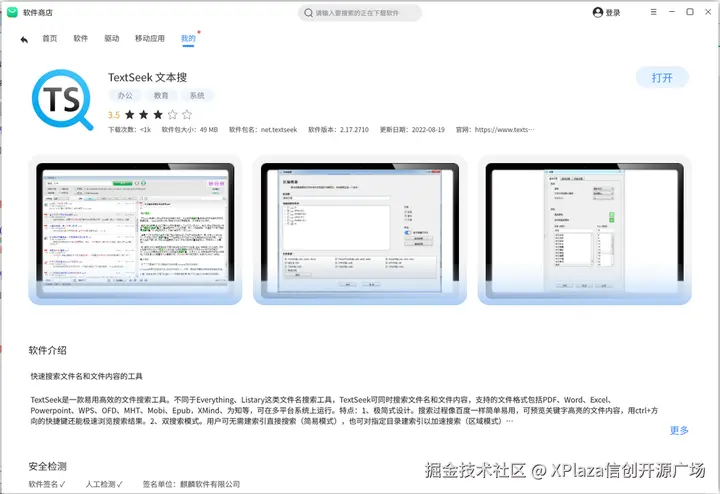
Task: Click the 更多 link
Action: [x=679, y=430]
